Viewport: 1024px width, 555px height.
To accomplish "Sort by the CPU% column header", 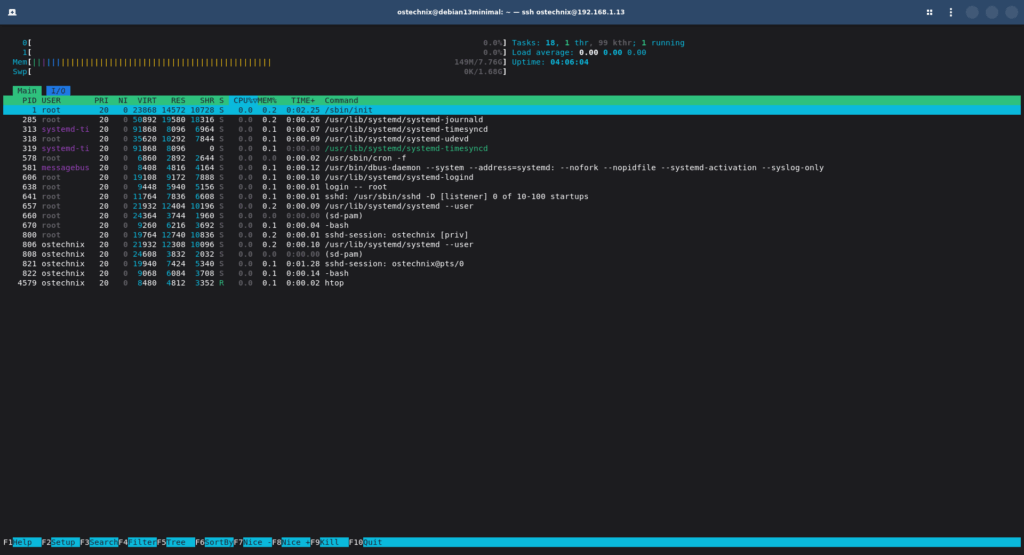I will click(244, 101).
